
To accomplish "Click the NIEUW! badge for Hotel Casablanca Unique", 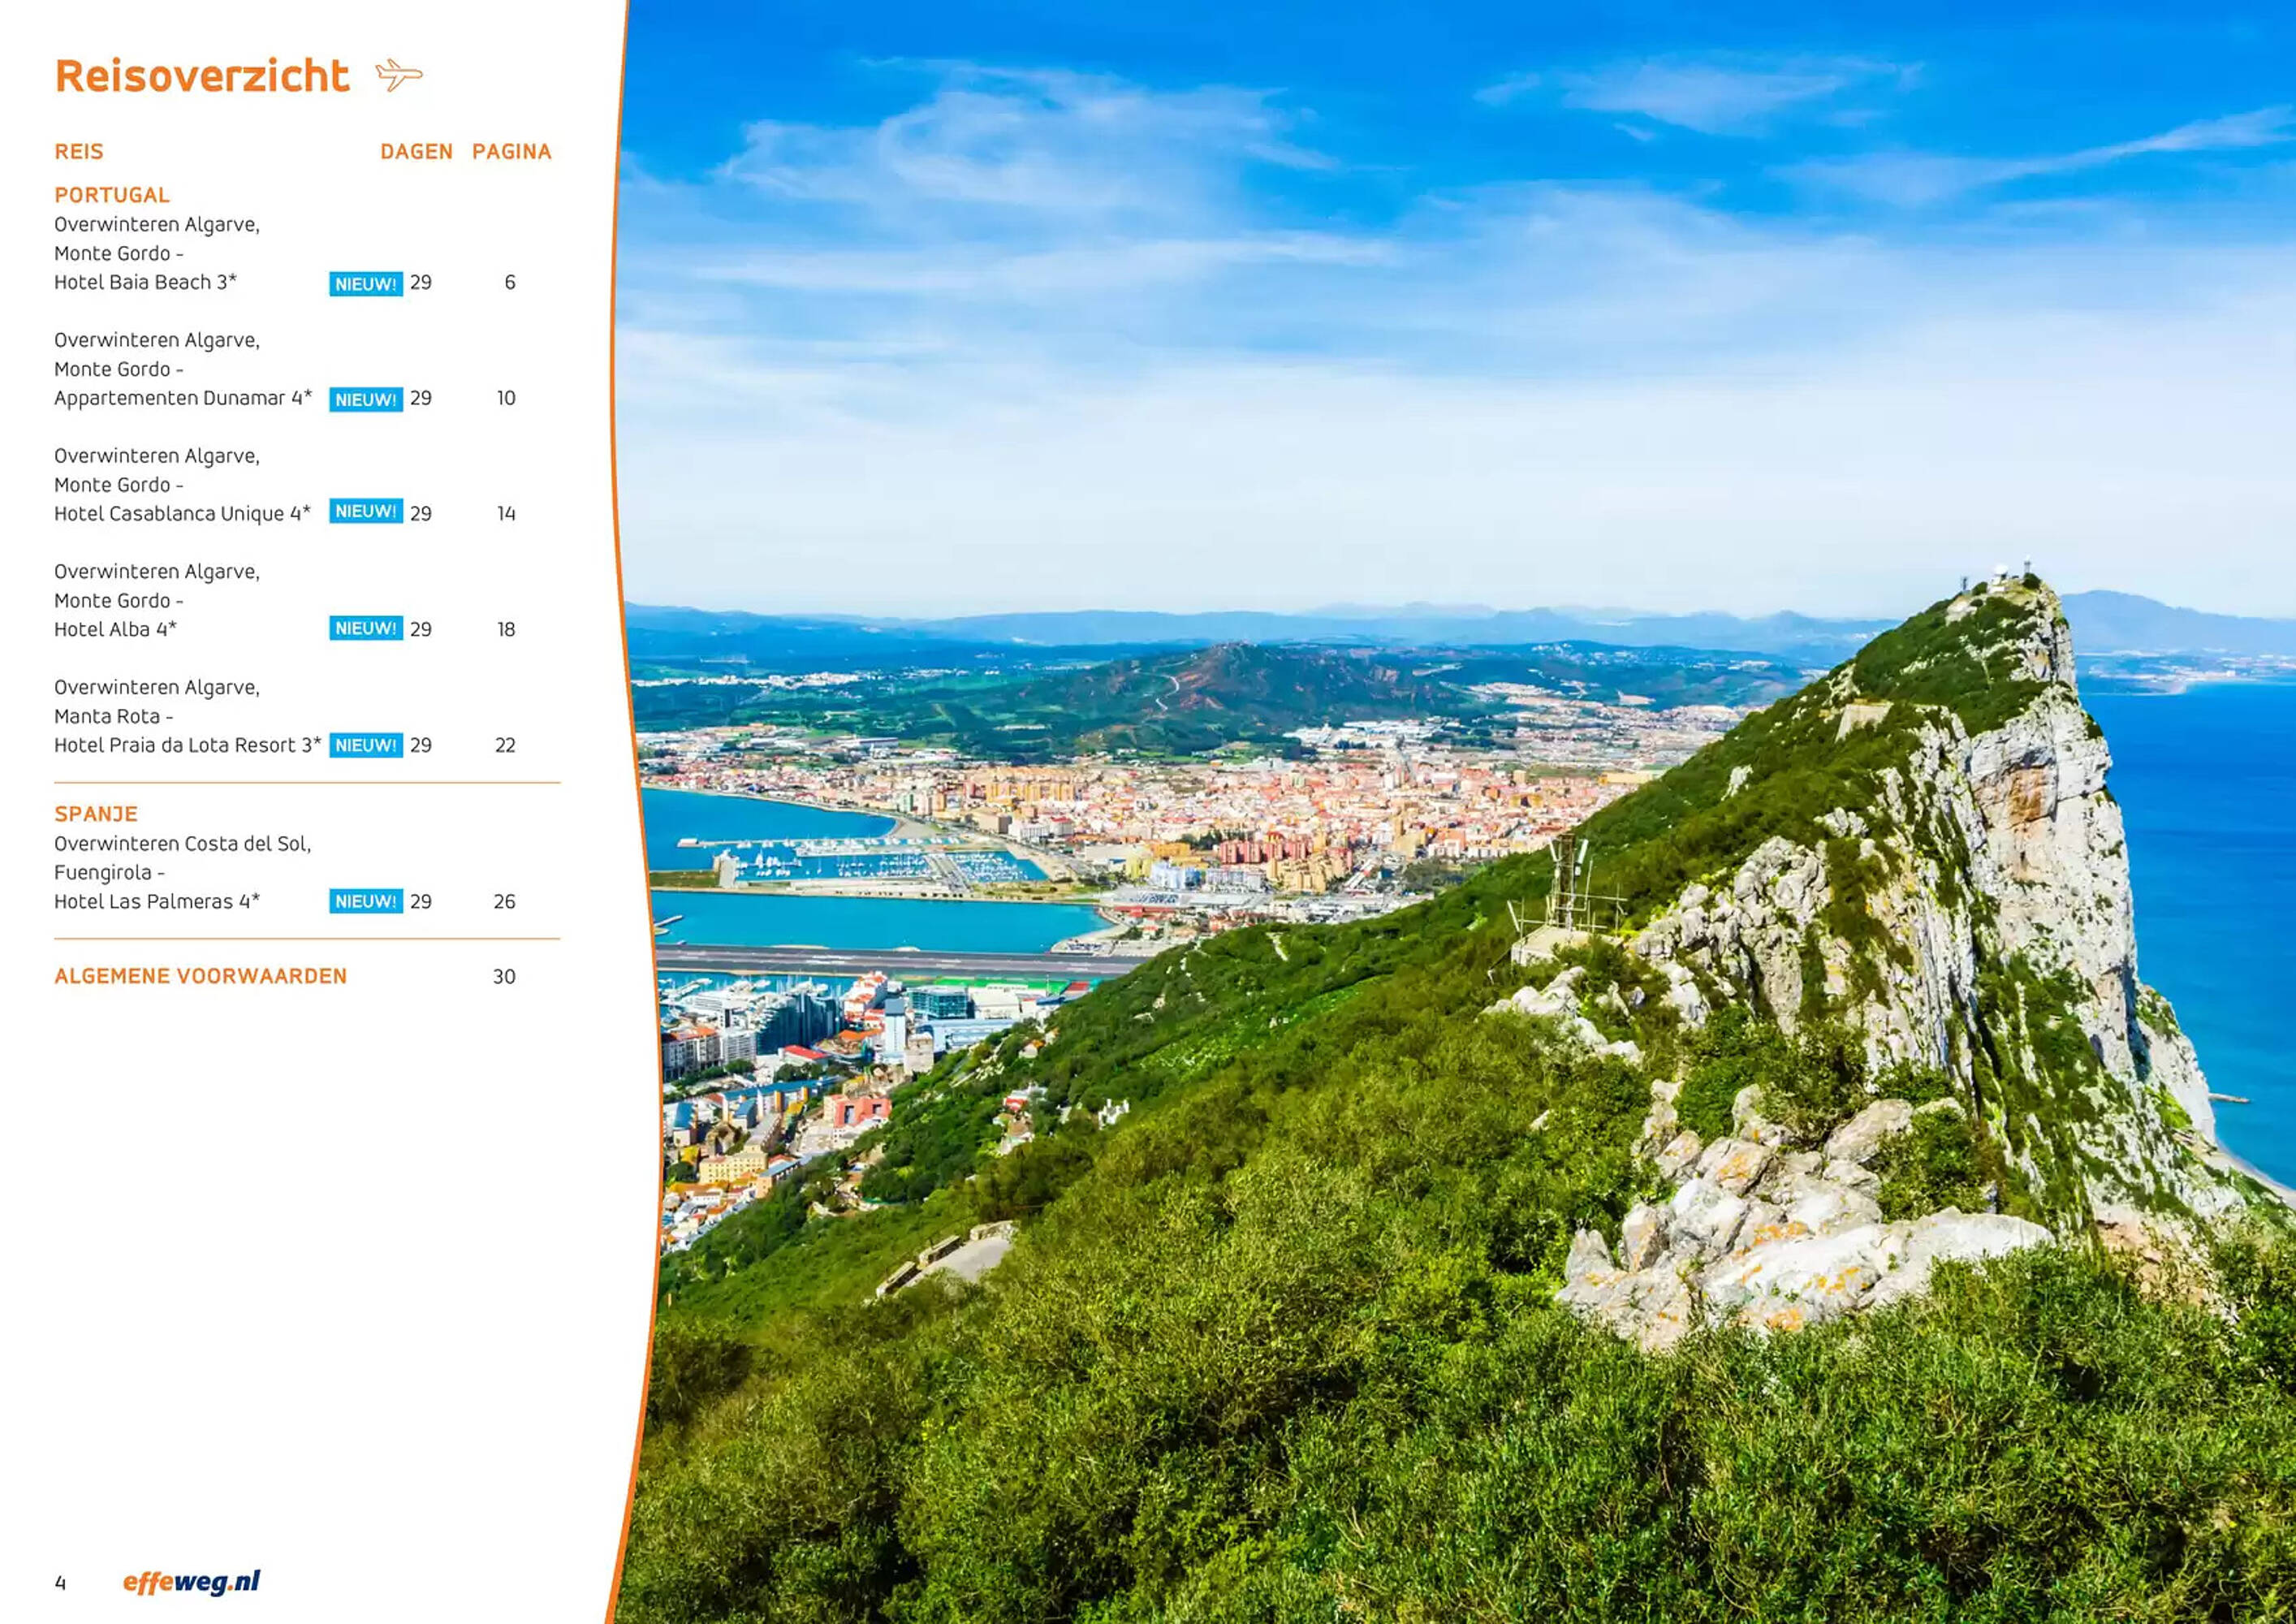I will point(366,511).
